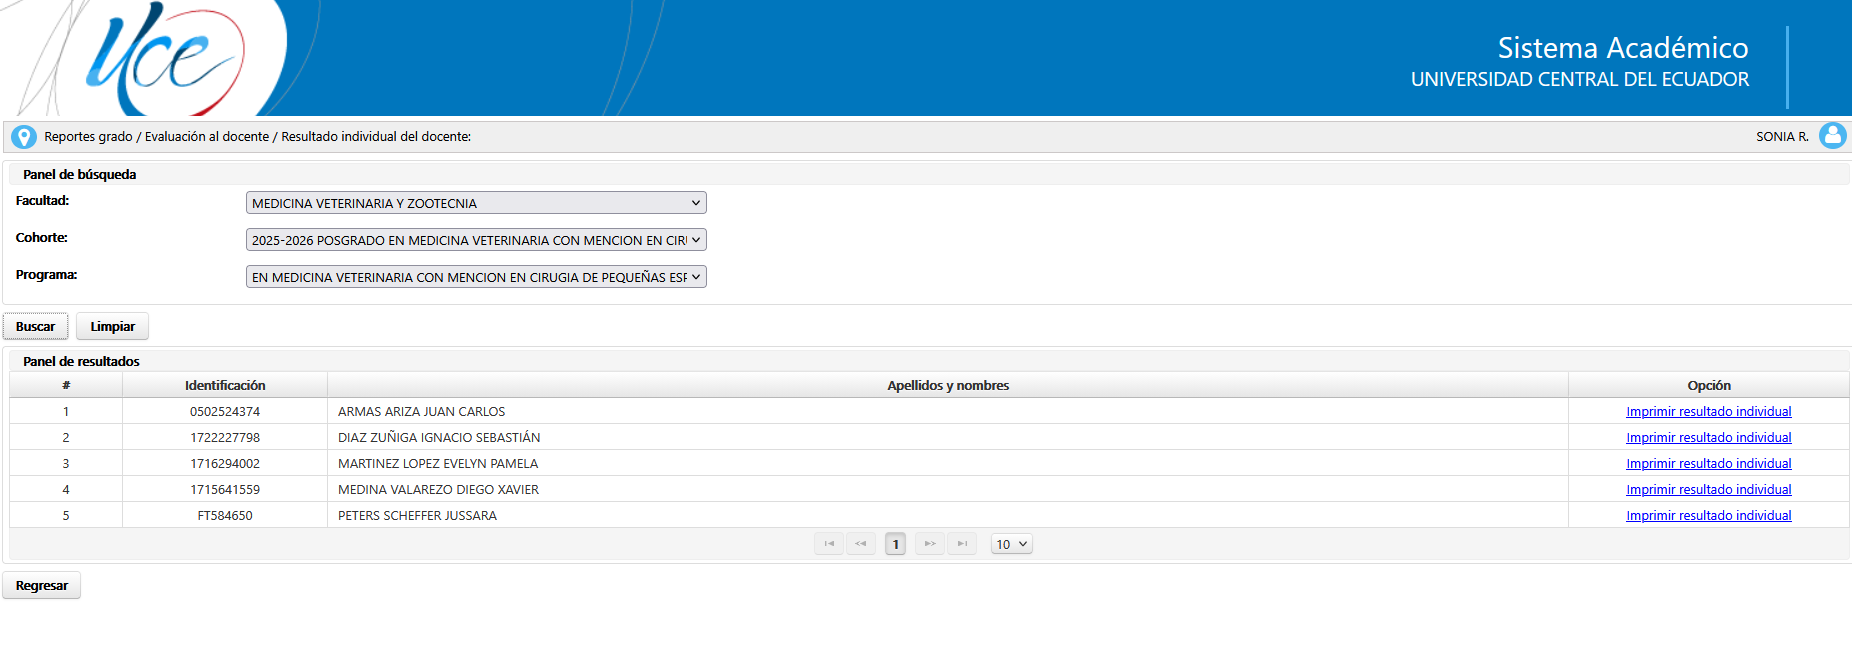The image size is (1852, 669).
Task: Change rows per page dropdown
Action: point(1011,544)
